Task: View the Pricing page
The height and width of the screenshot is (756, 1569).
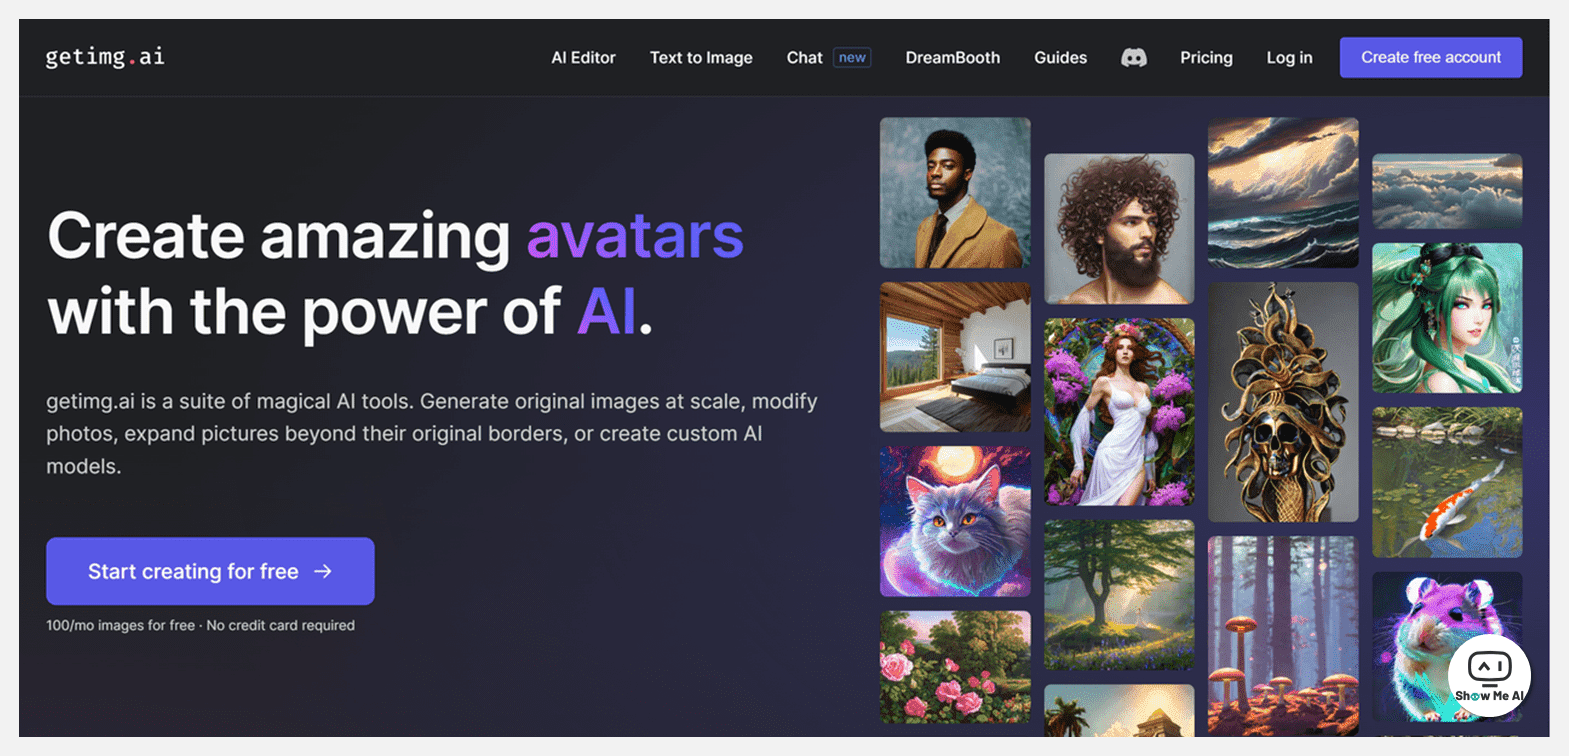Action: pos(1206,58)
